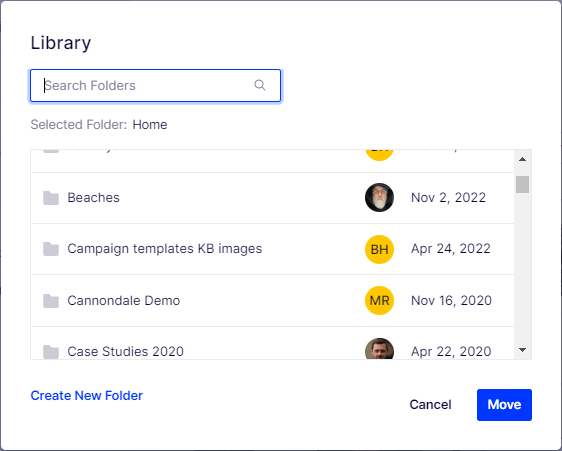Click the Campaign templates KB images folder icon
Screen dimensions: 562x451
click(x=51, y=249)
